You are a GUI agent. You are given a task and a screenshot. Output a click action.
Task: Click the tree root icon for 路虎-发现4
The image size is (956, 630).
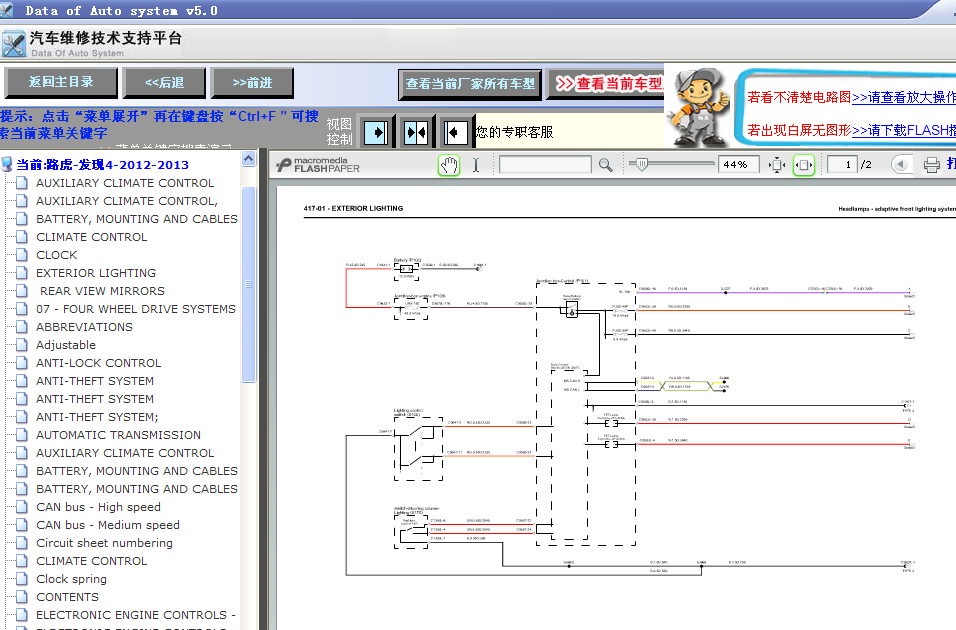click(7, 165)
